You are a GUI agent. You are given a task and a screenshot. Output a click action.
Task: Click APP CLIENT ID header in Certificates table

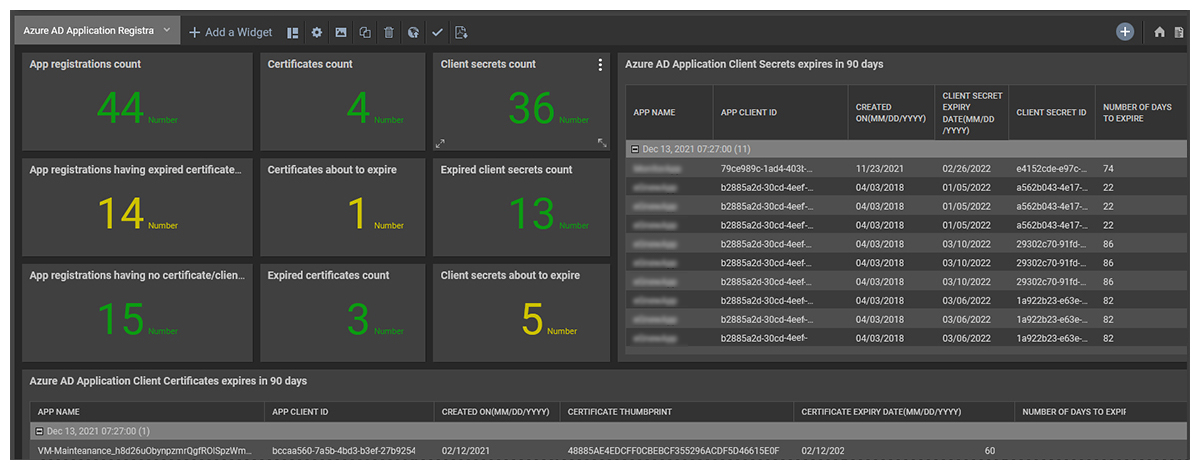coord(300,411)
